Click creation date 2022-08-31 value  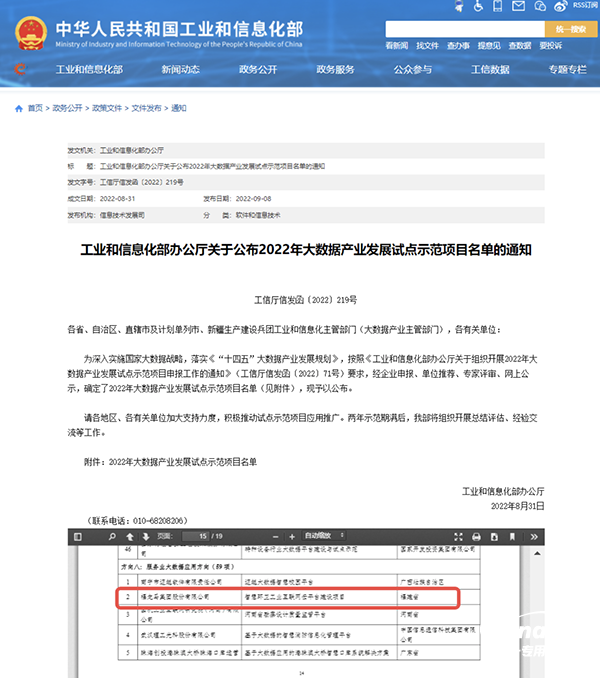pos(118,199)
